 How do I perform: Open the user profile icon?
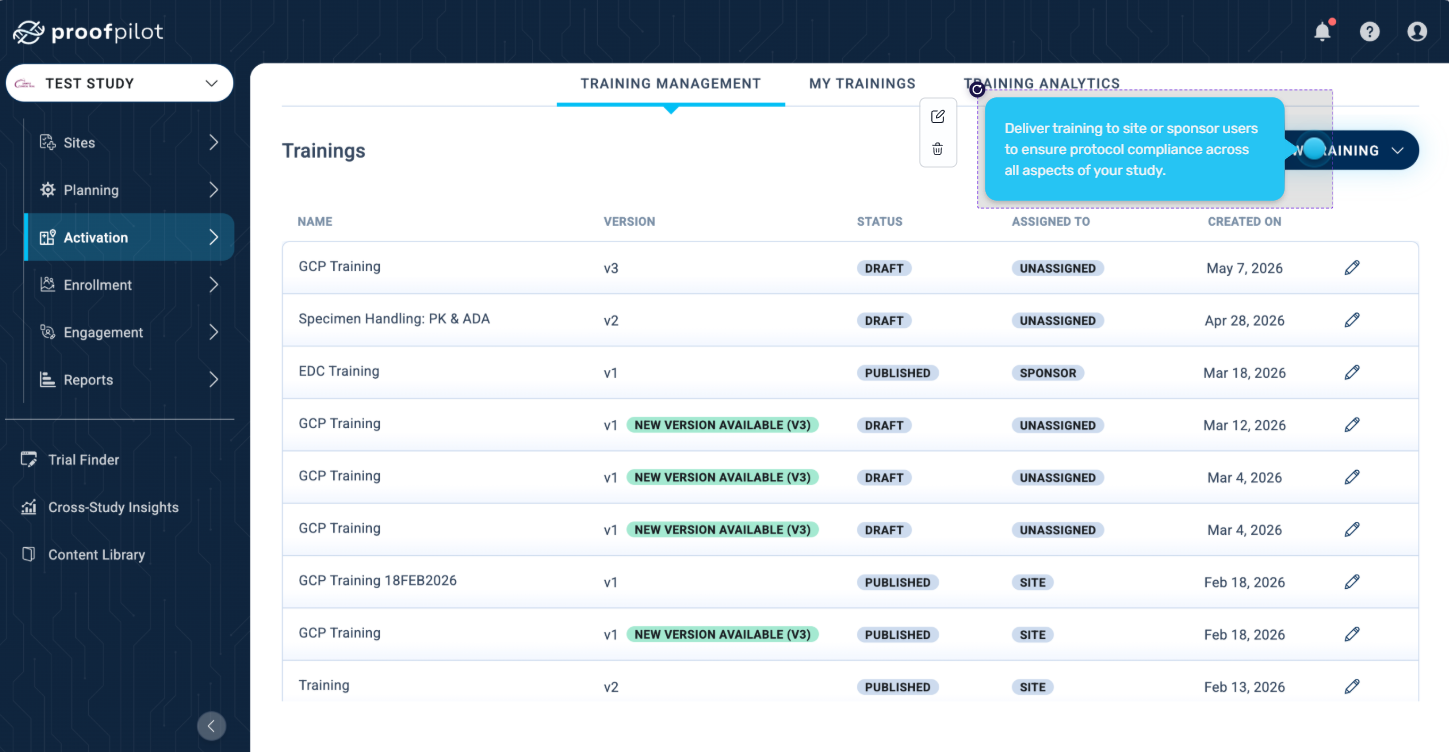1417,31
